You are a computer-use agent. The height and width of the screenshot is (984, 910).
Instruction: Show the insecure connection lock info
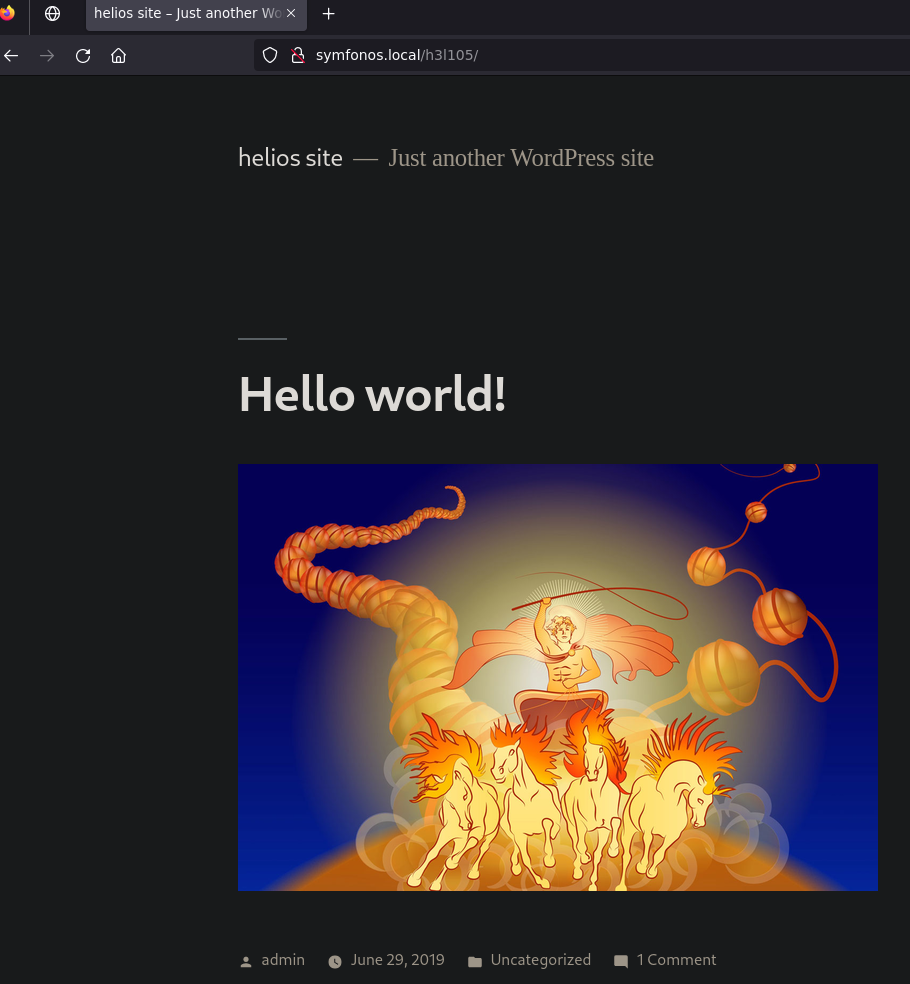click(296, 55)
